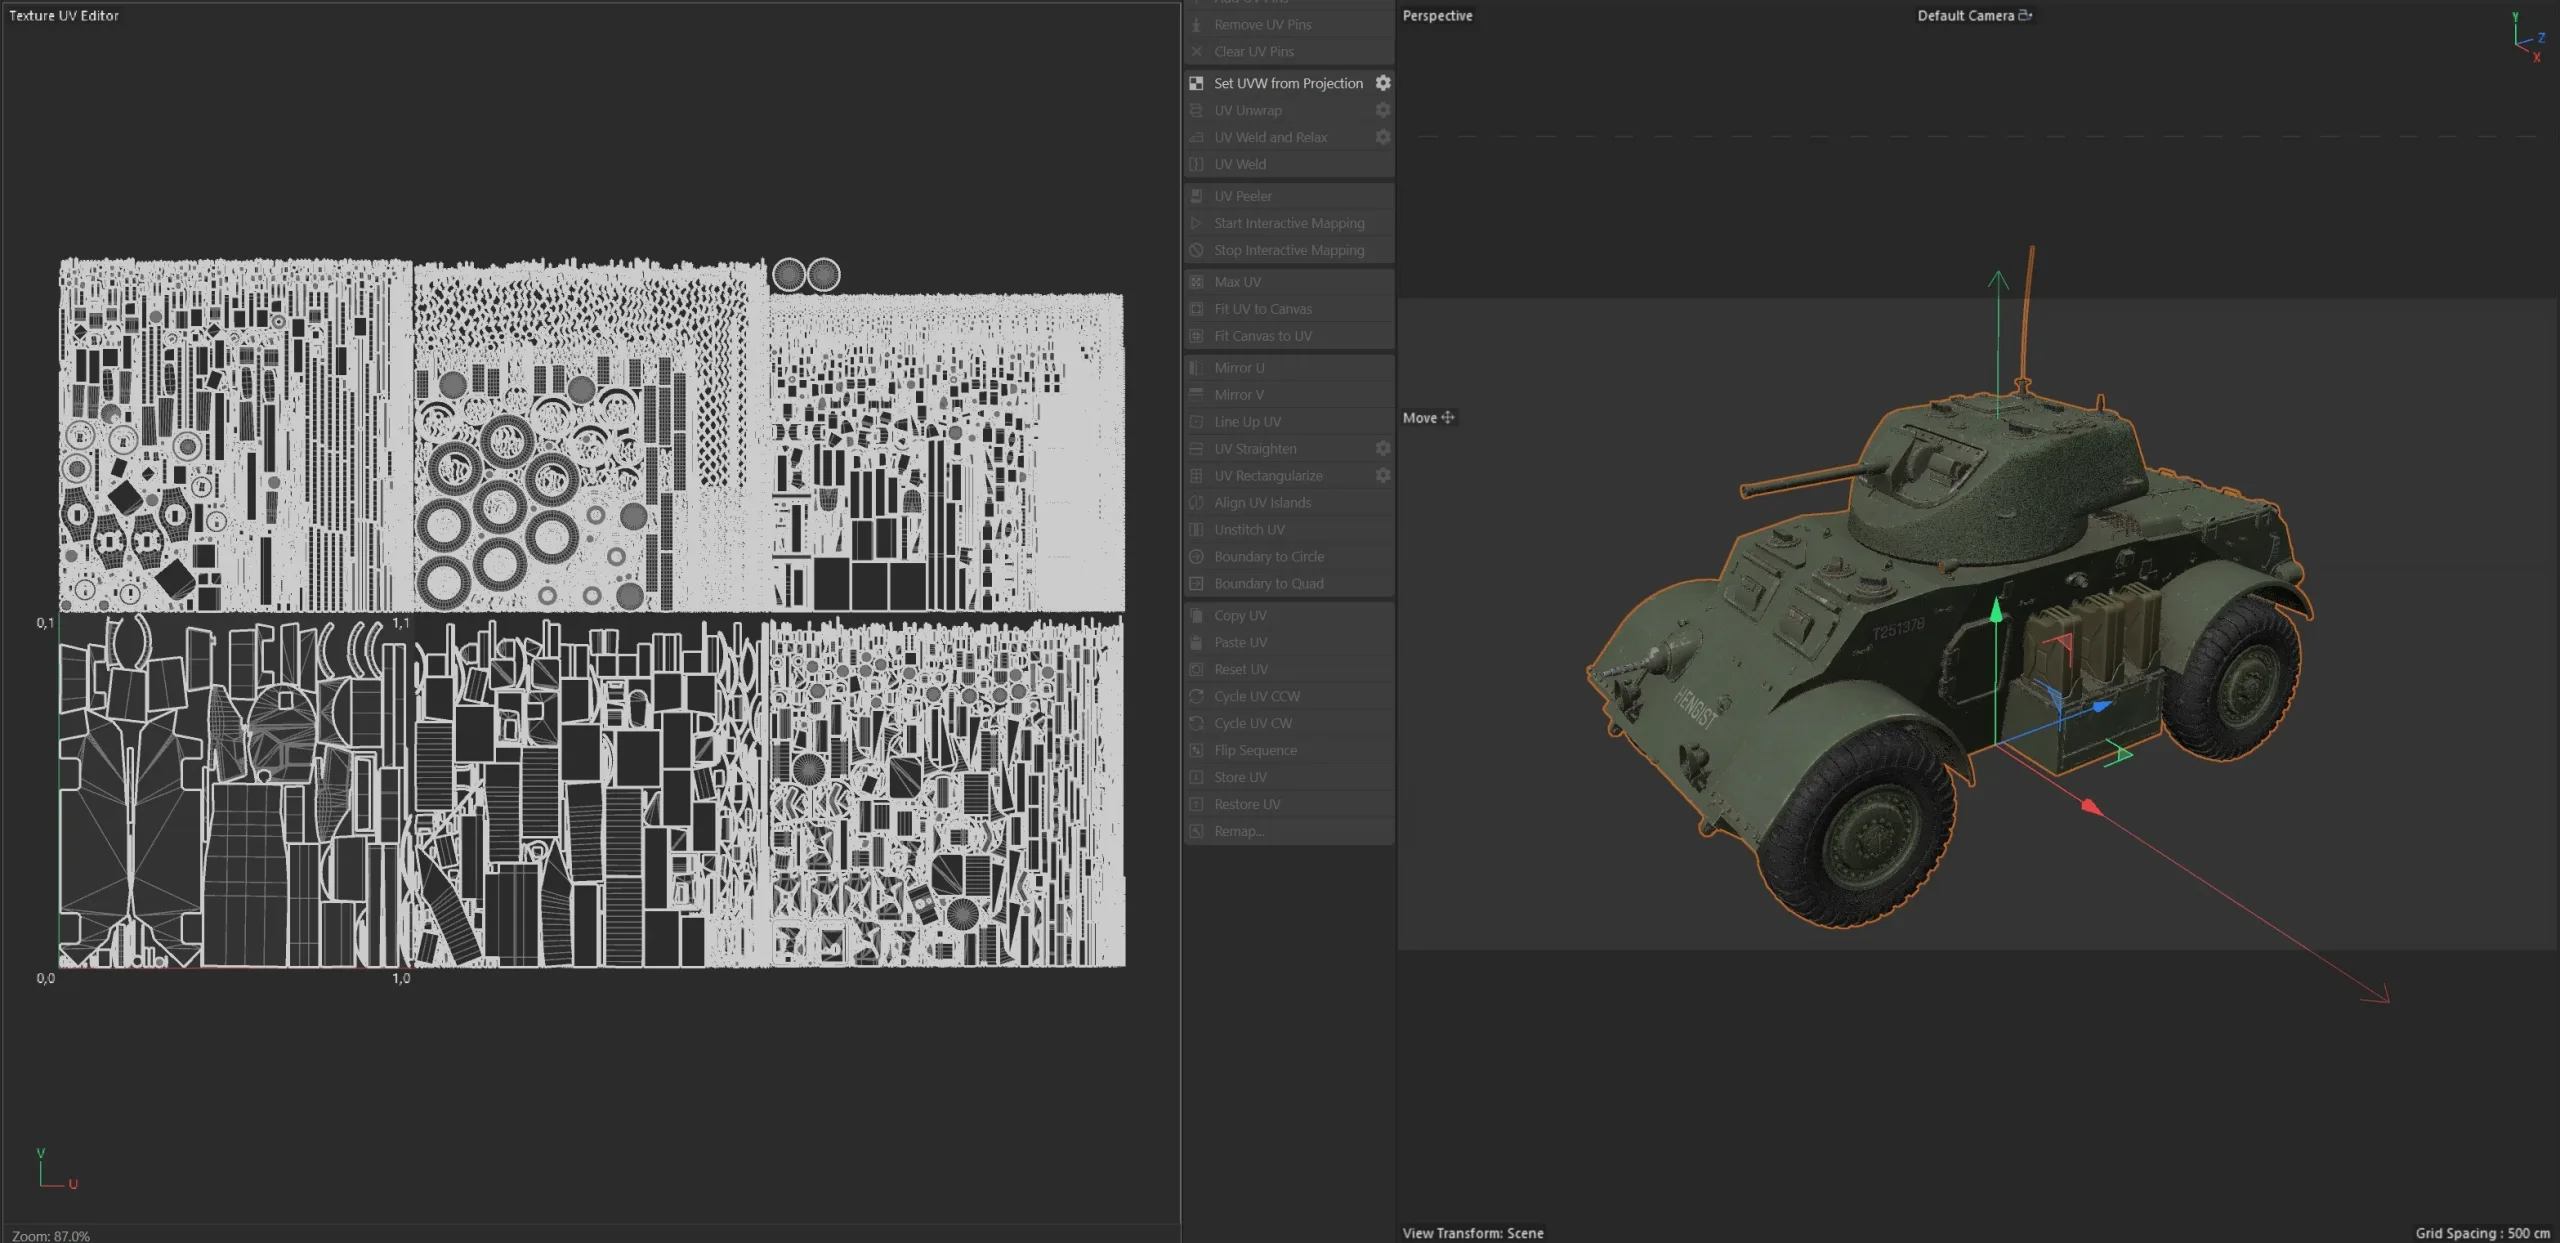The image size is (2560, 1243).
Task: Open the UV Straighten settings gear
Action: point(1384,448)
